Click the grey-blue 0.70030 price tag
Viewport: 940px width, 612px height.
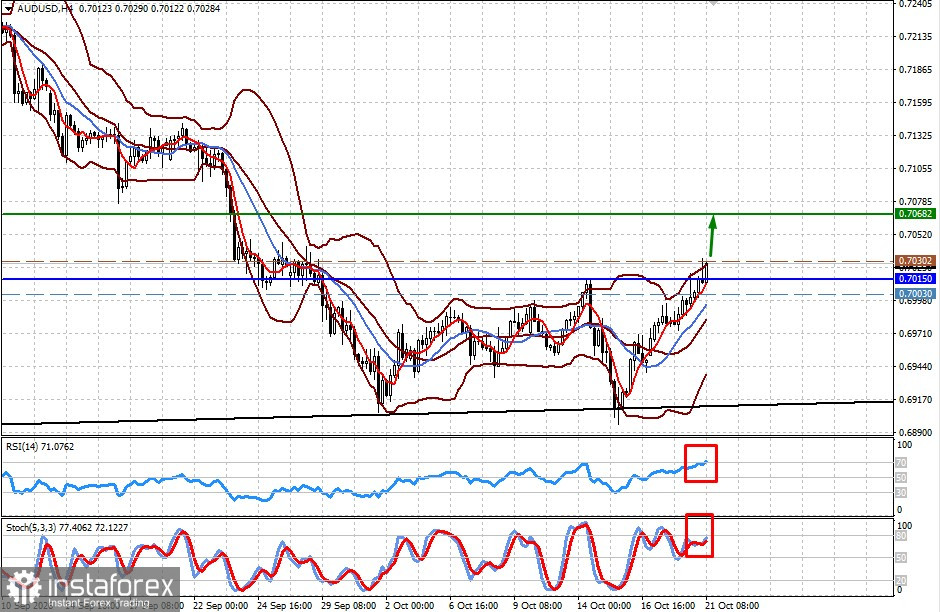pyautogui.click(x=915, y=294)
